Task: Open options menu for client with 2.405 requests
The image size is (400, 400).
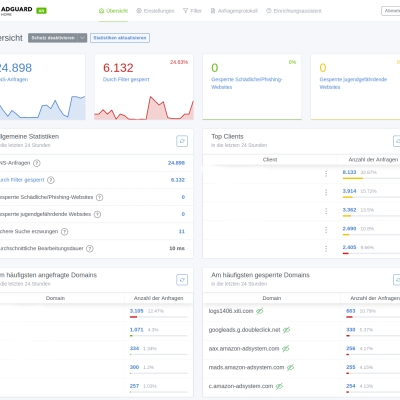Action: pyautogui.click(x=326, y=249)
